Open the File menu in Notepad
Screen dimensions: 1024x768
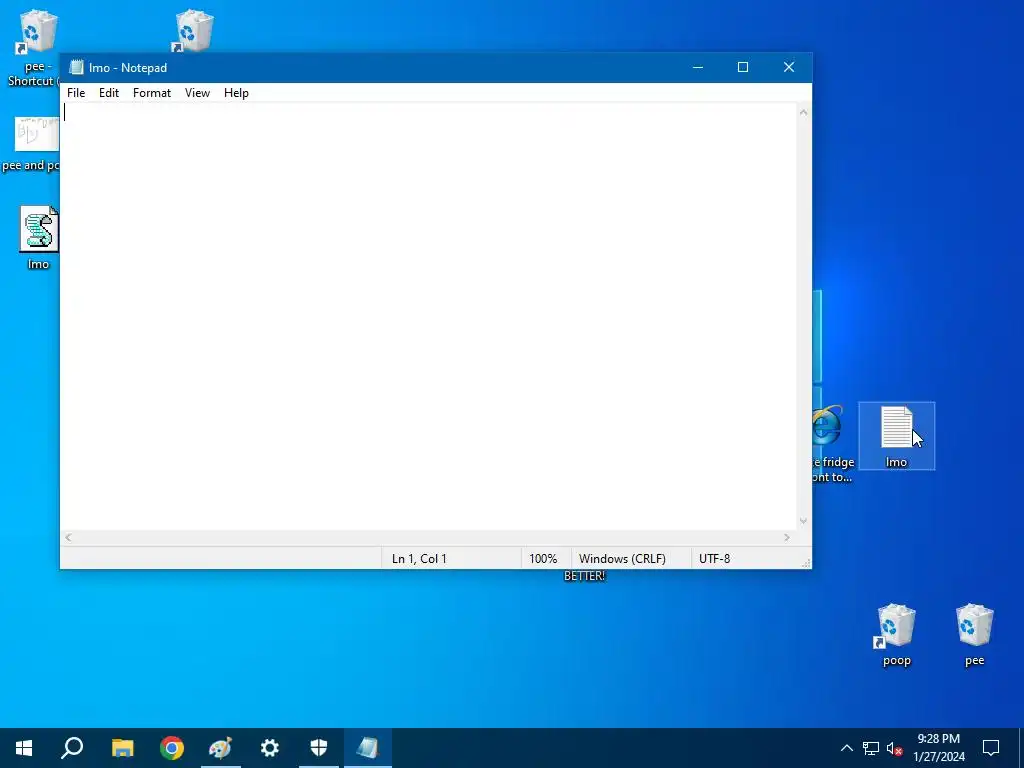pos(76,93)
